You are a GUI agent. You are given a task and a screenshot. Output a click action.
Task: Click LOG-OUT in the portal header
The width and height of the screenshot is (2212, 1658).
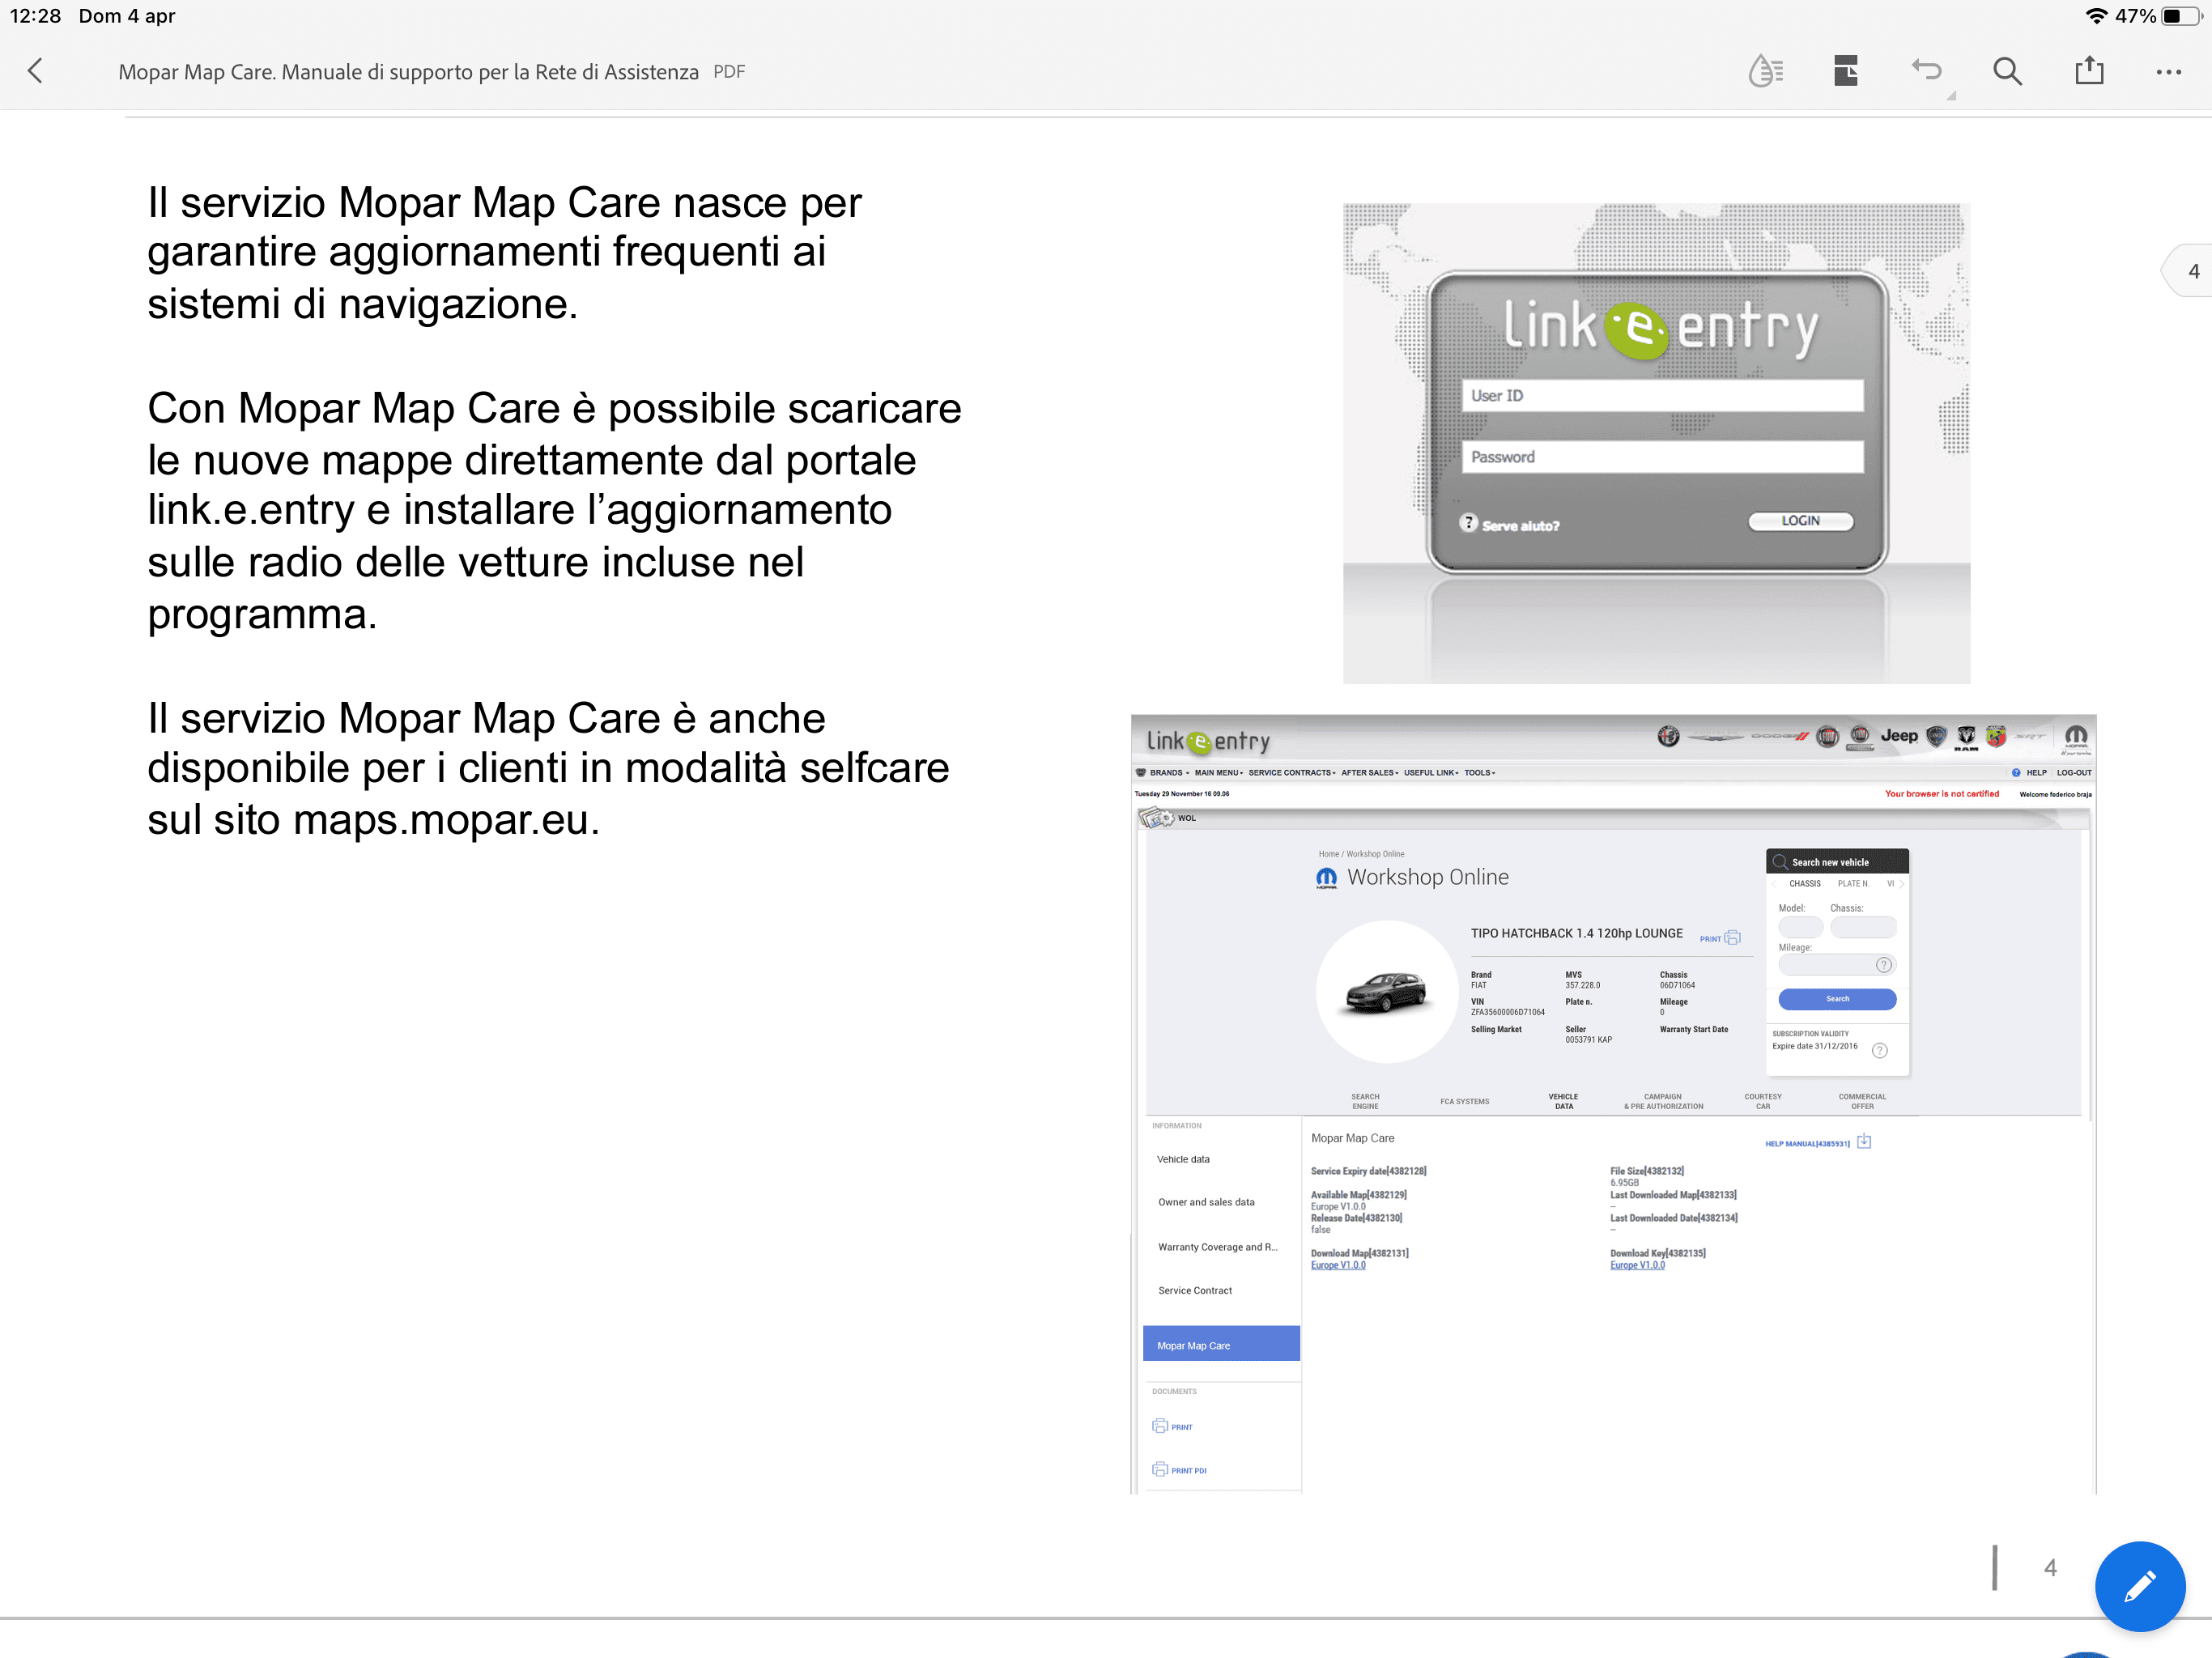tap(2073, 773)
